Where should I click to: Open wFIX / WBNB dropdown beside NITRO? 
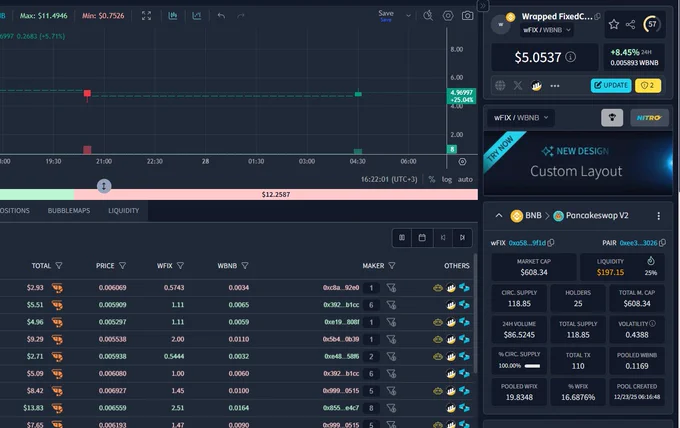[521, 118]
